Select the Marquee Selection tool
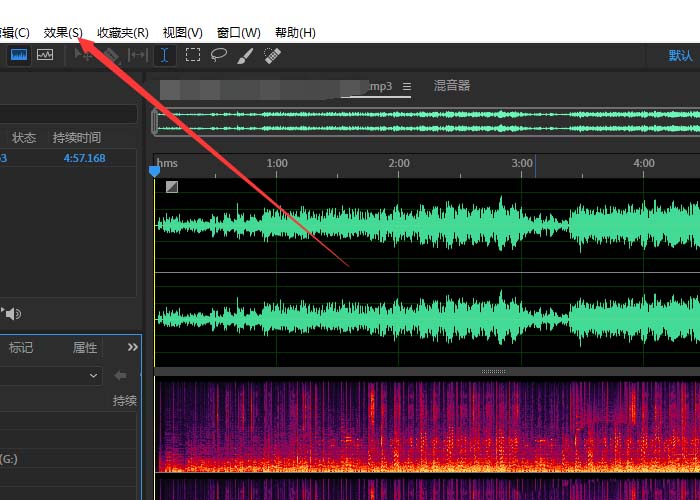Screen dimensions: 700x500 click(x=192, y=56)
